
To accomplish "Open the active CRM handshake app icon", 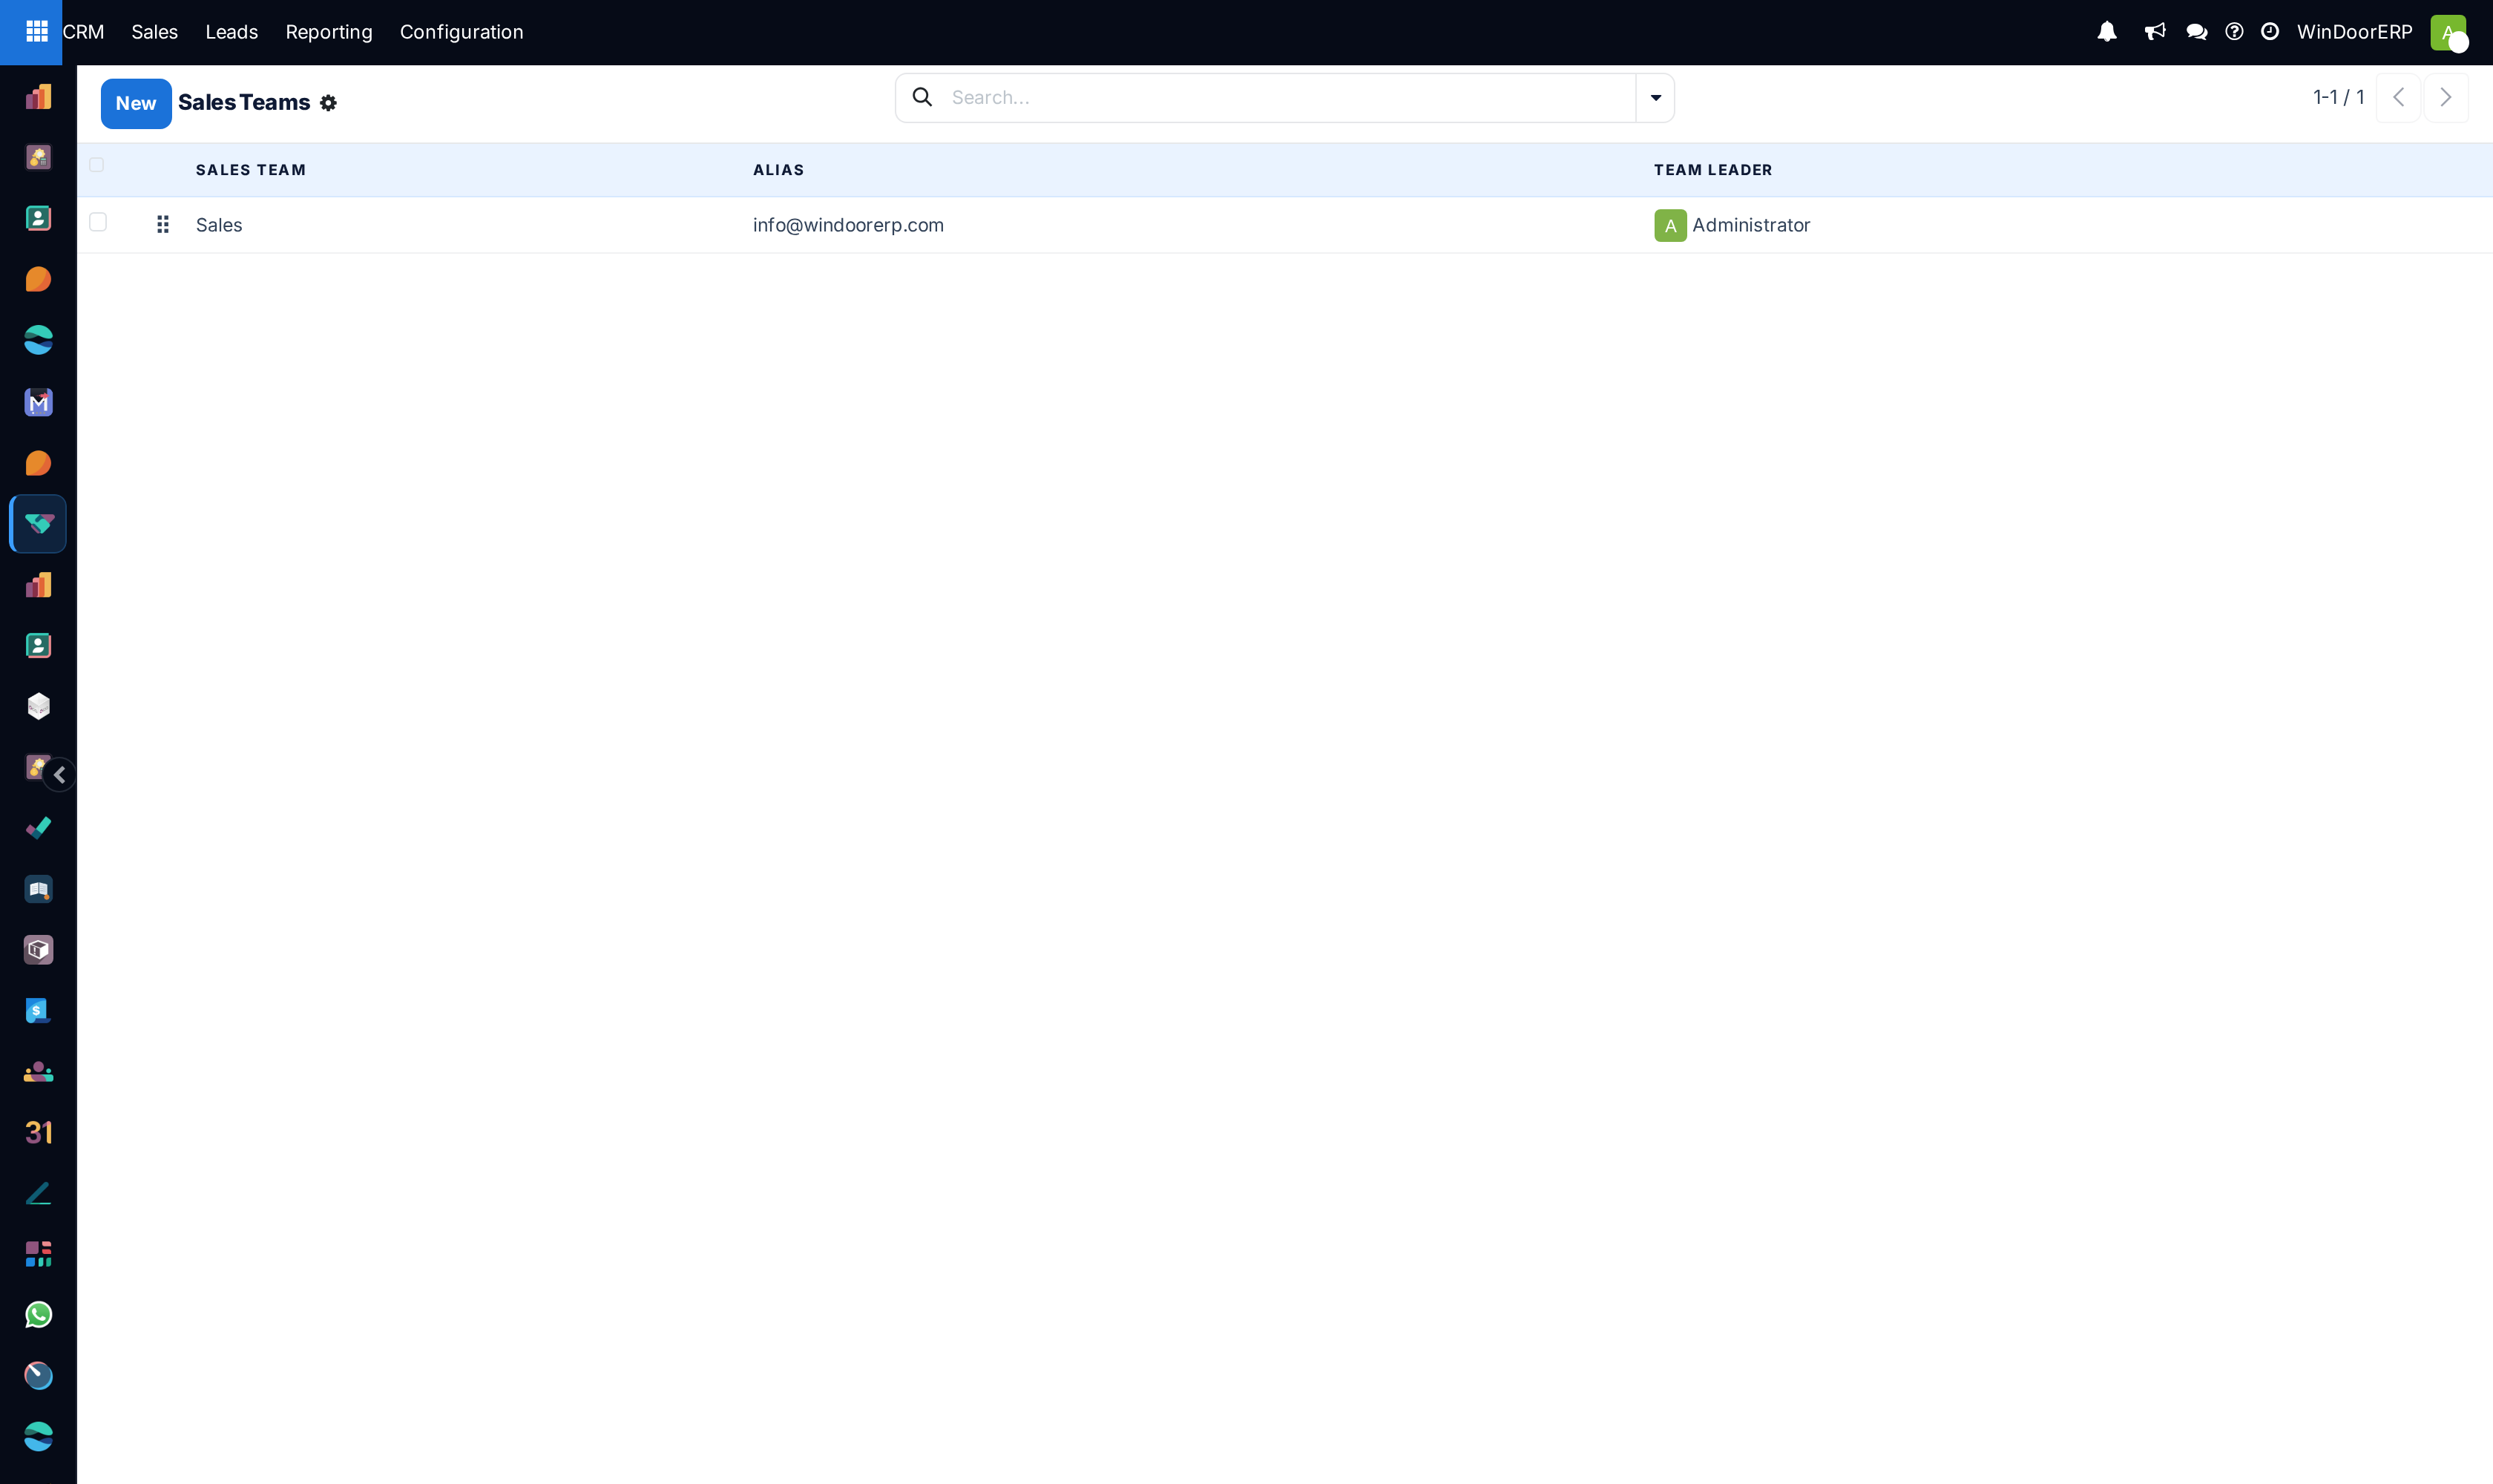I will 38,523.
